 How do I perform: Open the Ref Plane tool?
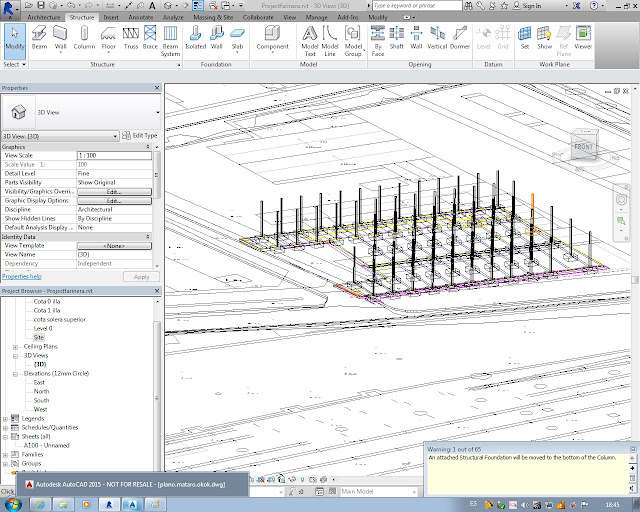tap(563, 37)
